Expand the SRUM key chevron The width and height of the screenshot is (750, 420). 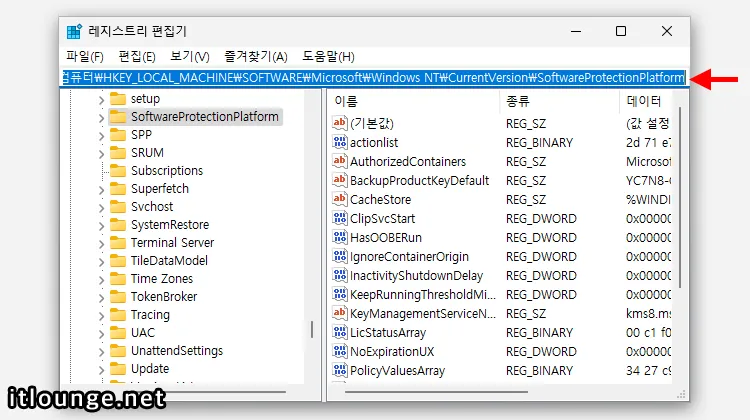[101, 154]
